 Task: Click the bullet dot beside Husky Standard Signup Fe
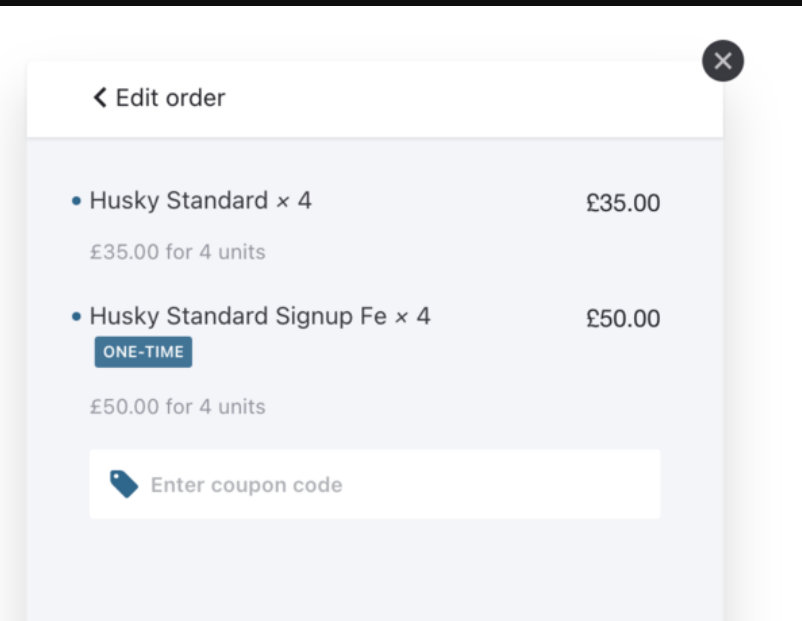pos(76,318)
